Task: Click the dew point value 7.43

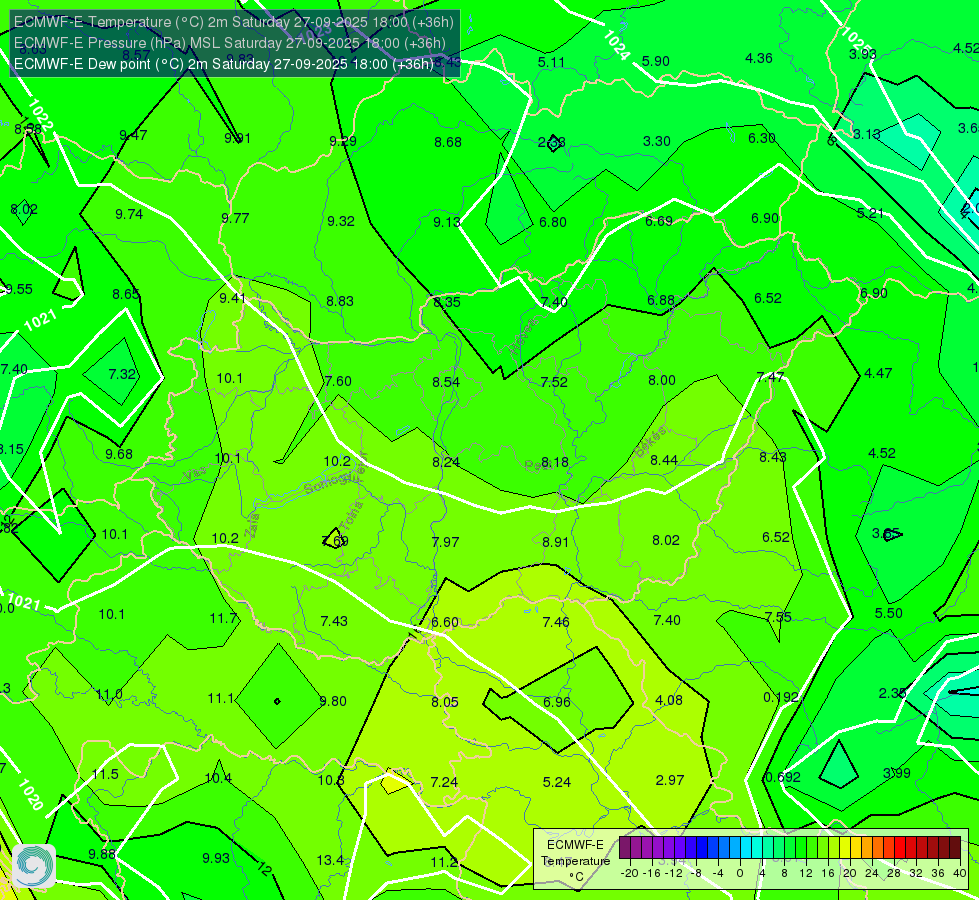Action: (334, 621)
